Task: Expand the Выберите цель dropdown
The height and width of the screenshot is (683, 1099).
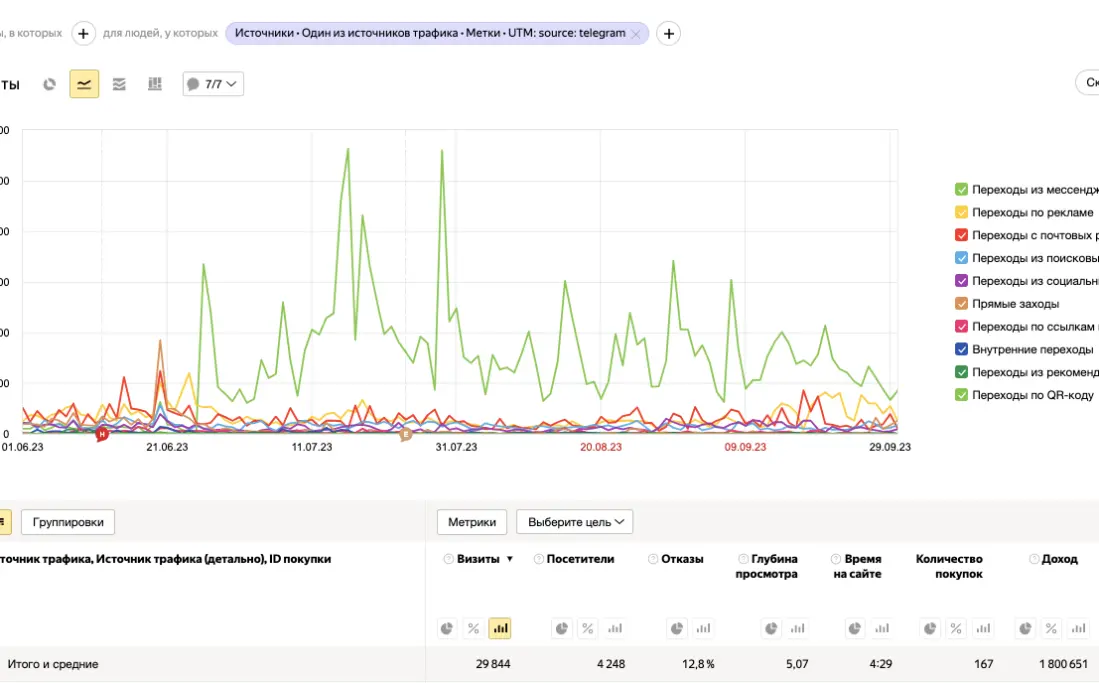Action: coord(574,522)
